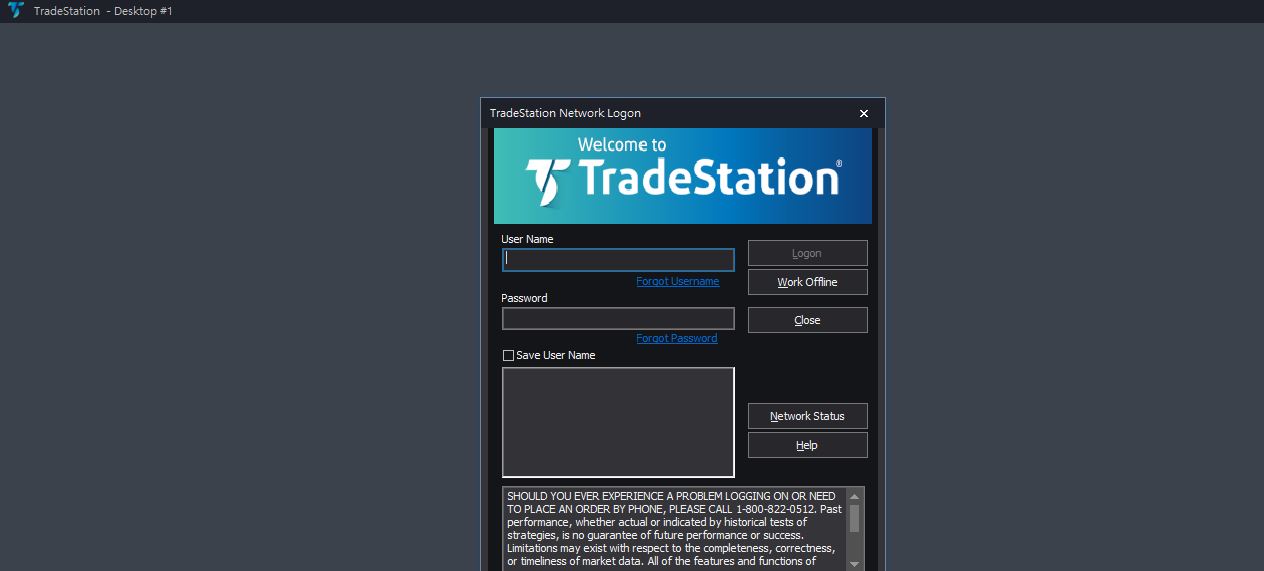This screenshot has height=571, width=1264.
Task: Click the disclaimer scrollbar thumb
Action: point(854,518)
